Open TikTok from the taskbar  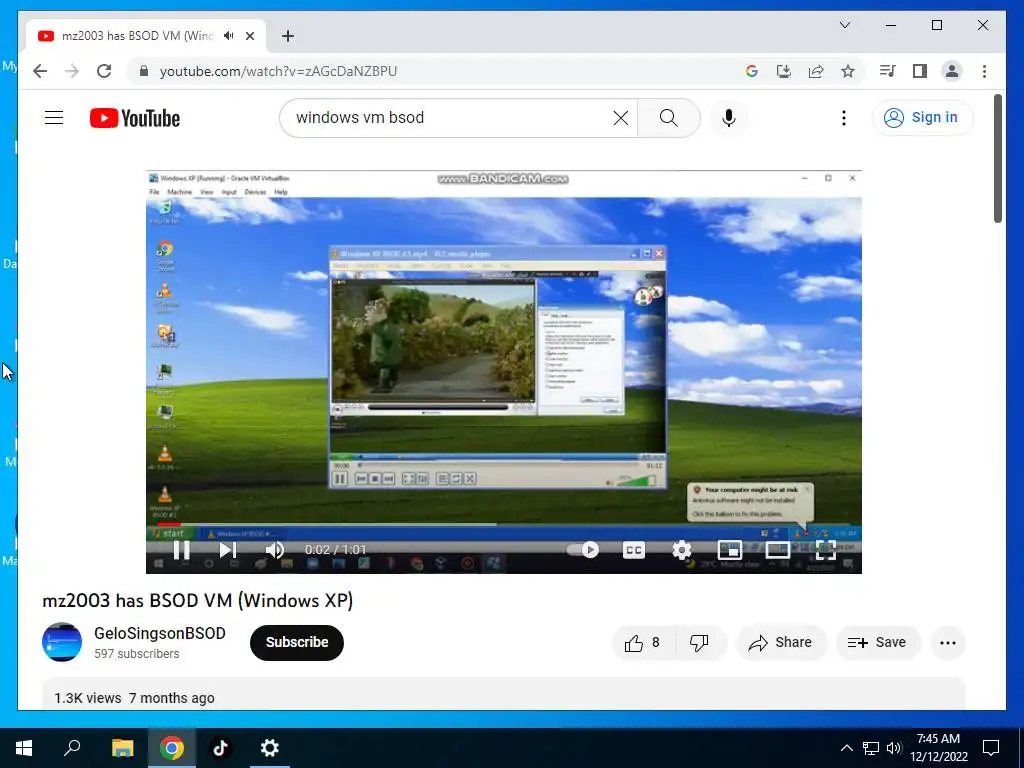click(220, 748)
